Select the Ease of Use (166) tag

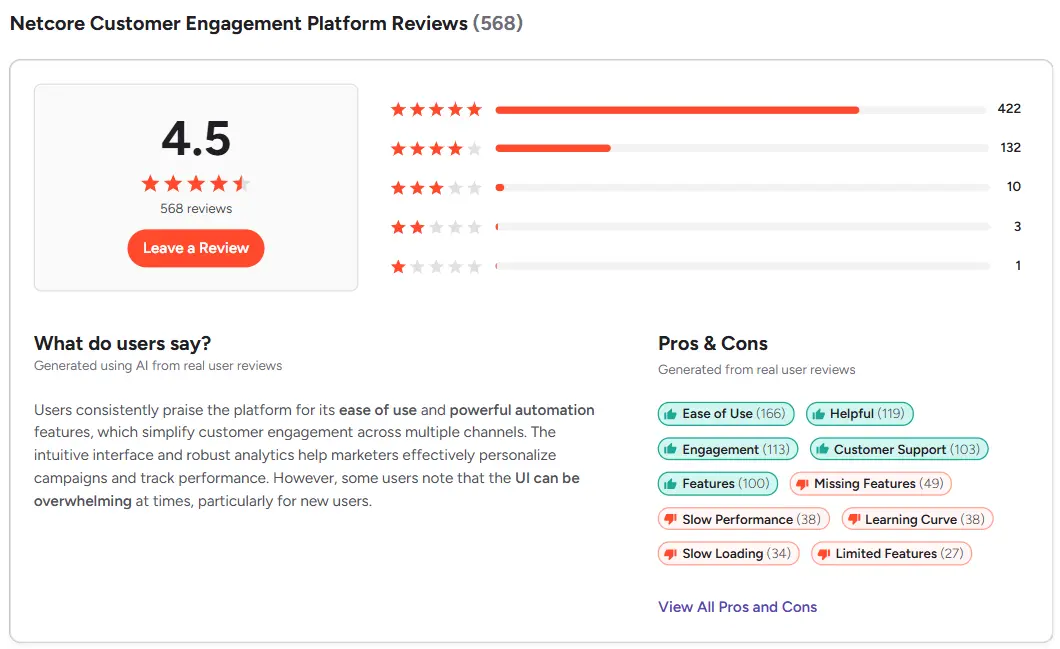pyautogui.click(x=725, y=414)
